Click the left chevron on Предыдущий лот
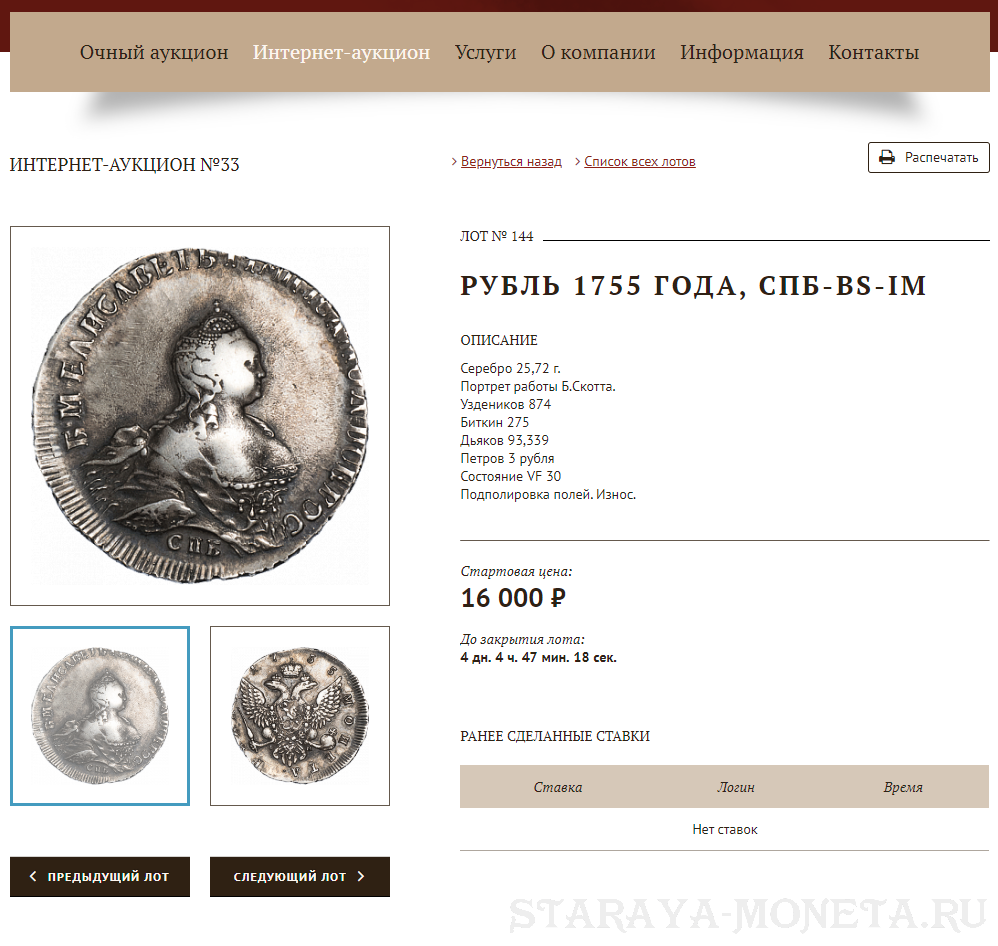Screen dimensions: 998x946 33,876
